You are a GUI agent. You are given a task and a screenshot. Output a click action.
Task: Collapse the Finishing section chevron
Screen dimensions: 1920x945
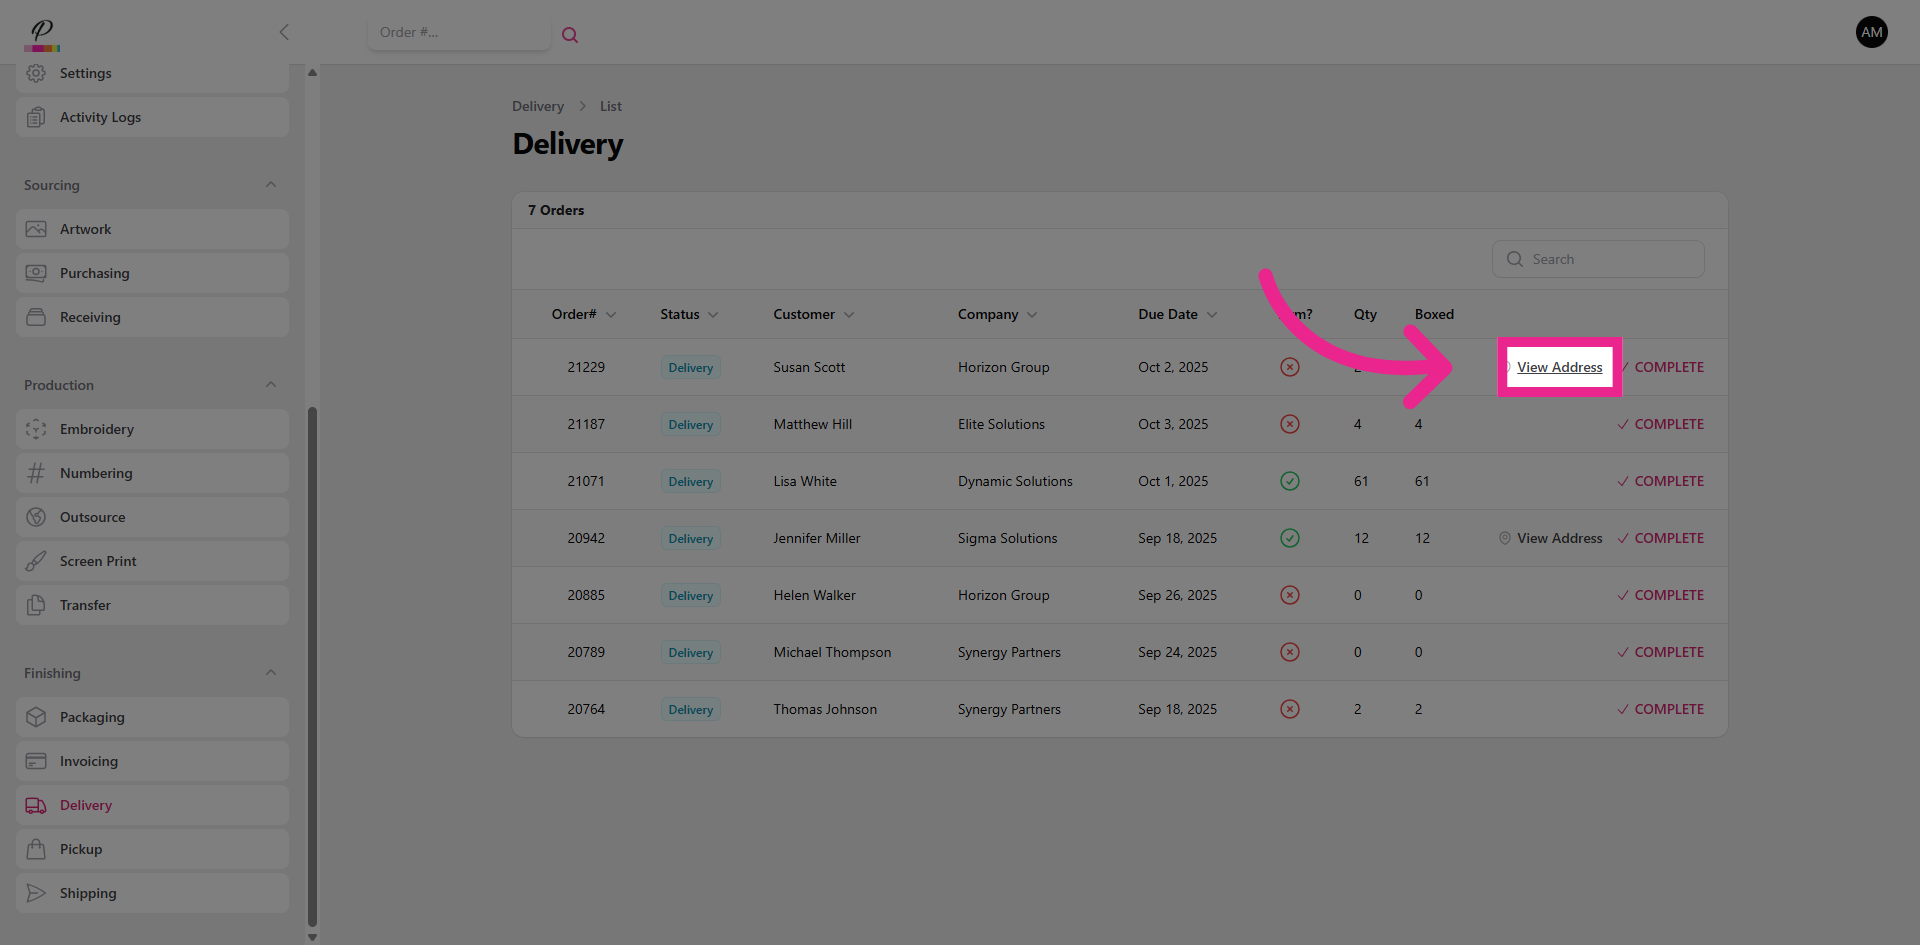tap(271, 673)
